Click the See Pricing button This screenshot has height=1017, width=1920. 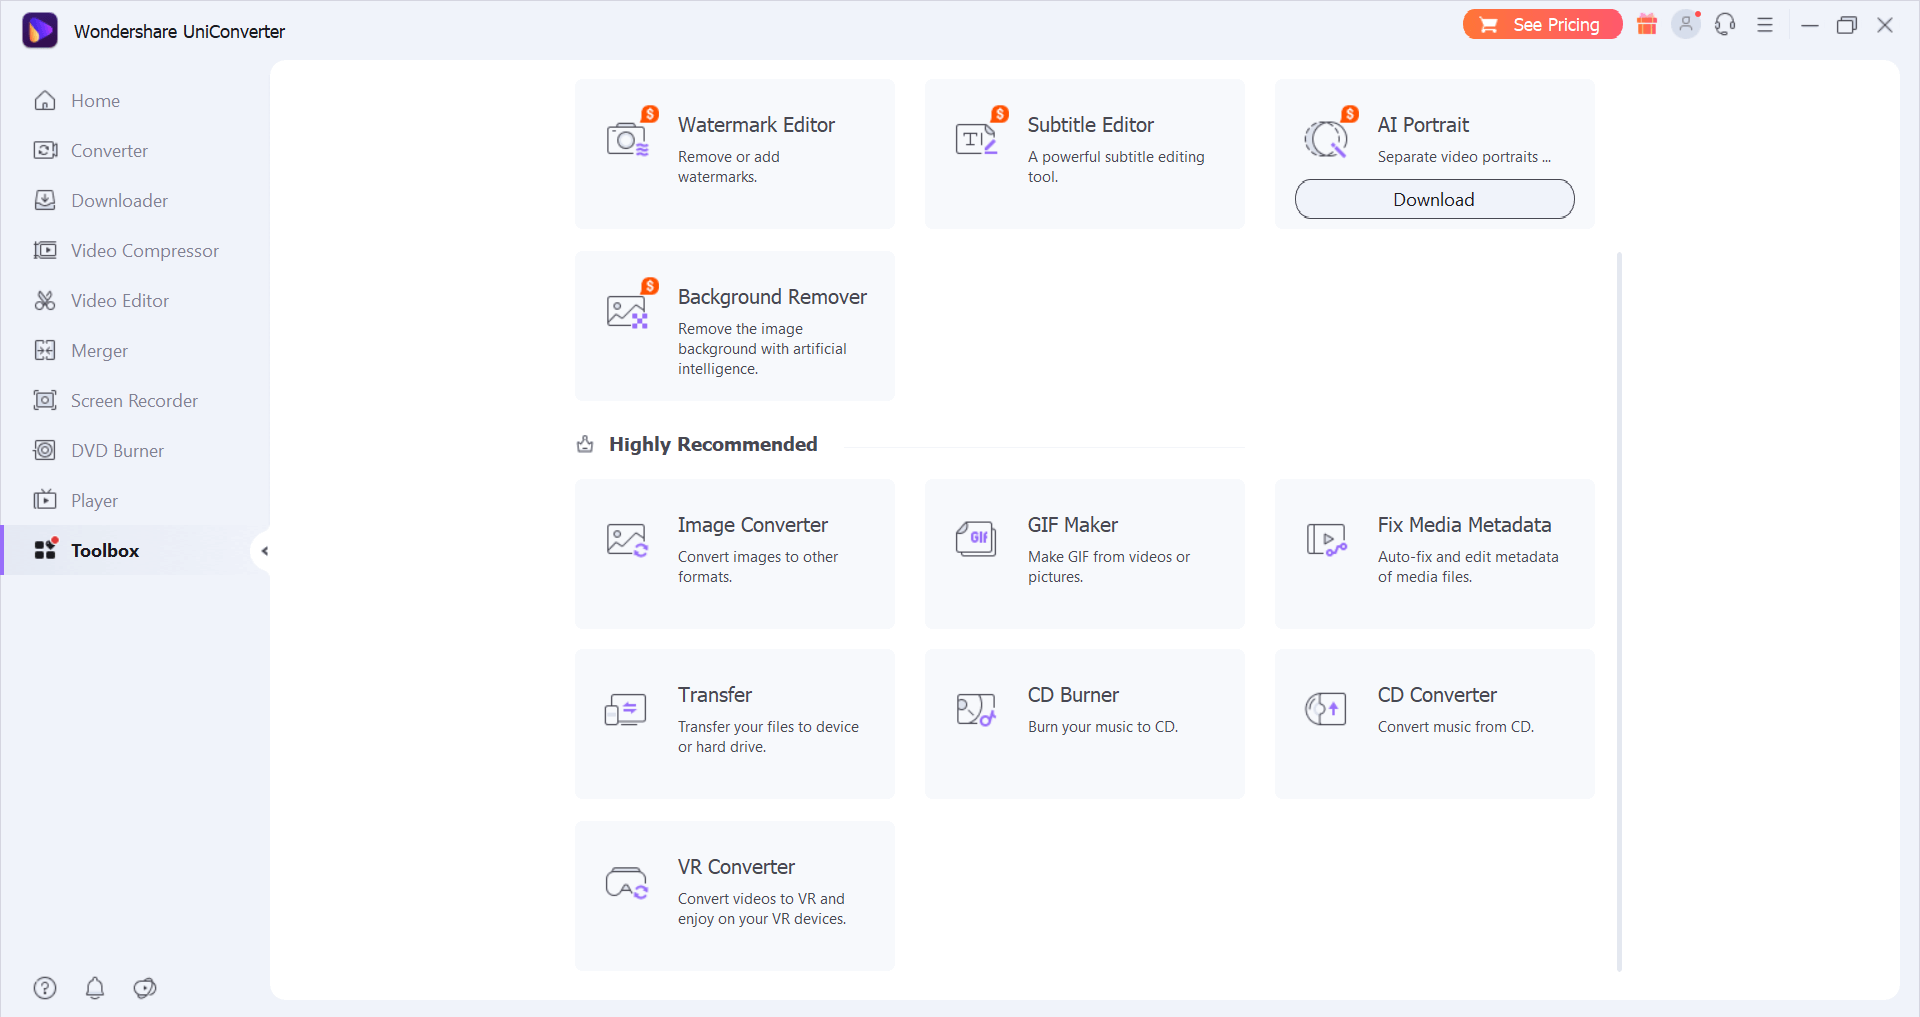[x=1542, y=24]
